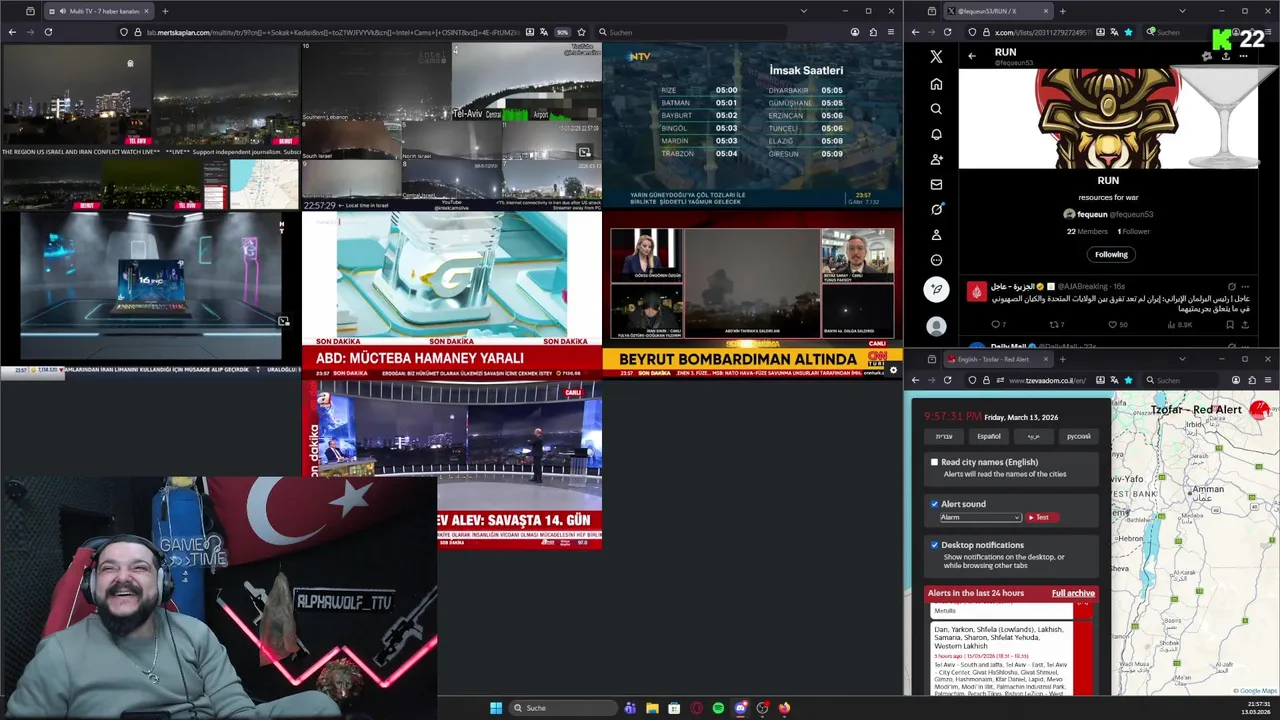Click the Amman label on Tzofar map
The width and height of the screenshot is (1280, 720).
tap(1207, 490)
